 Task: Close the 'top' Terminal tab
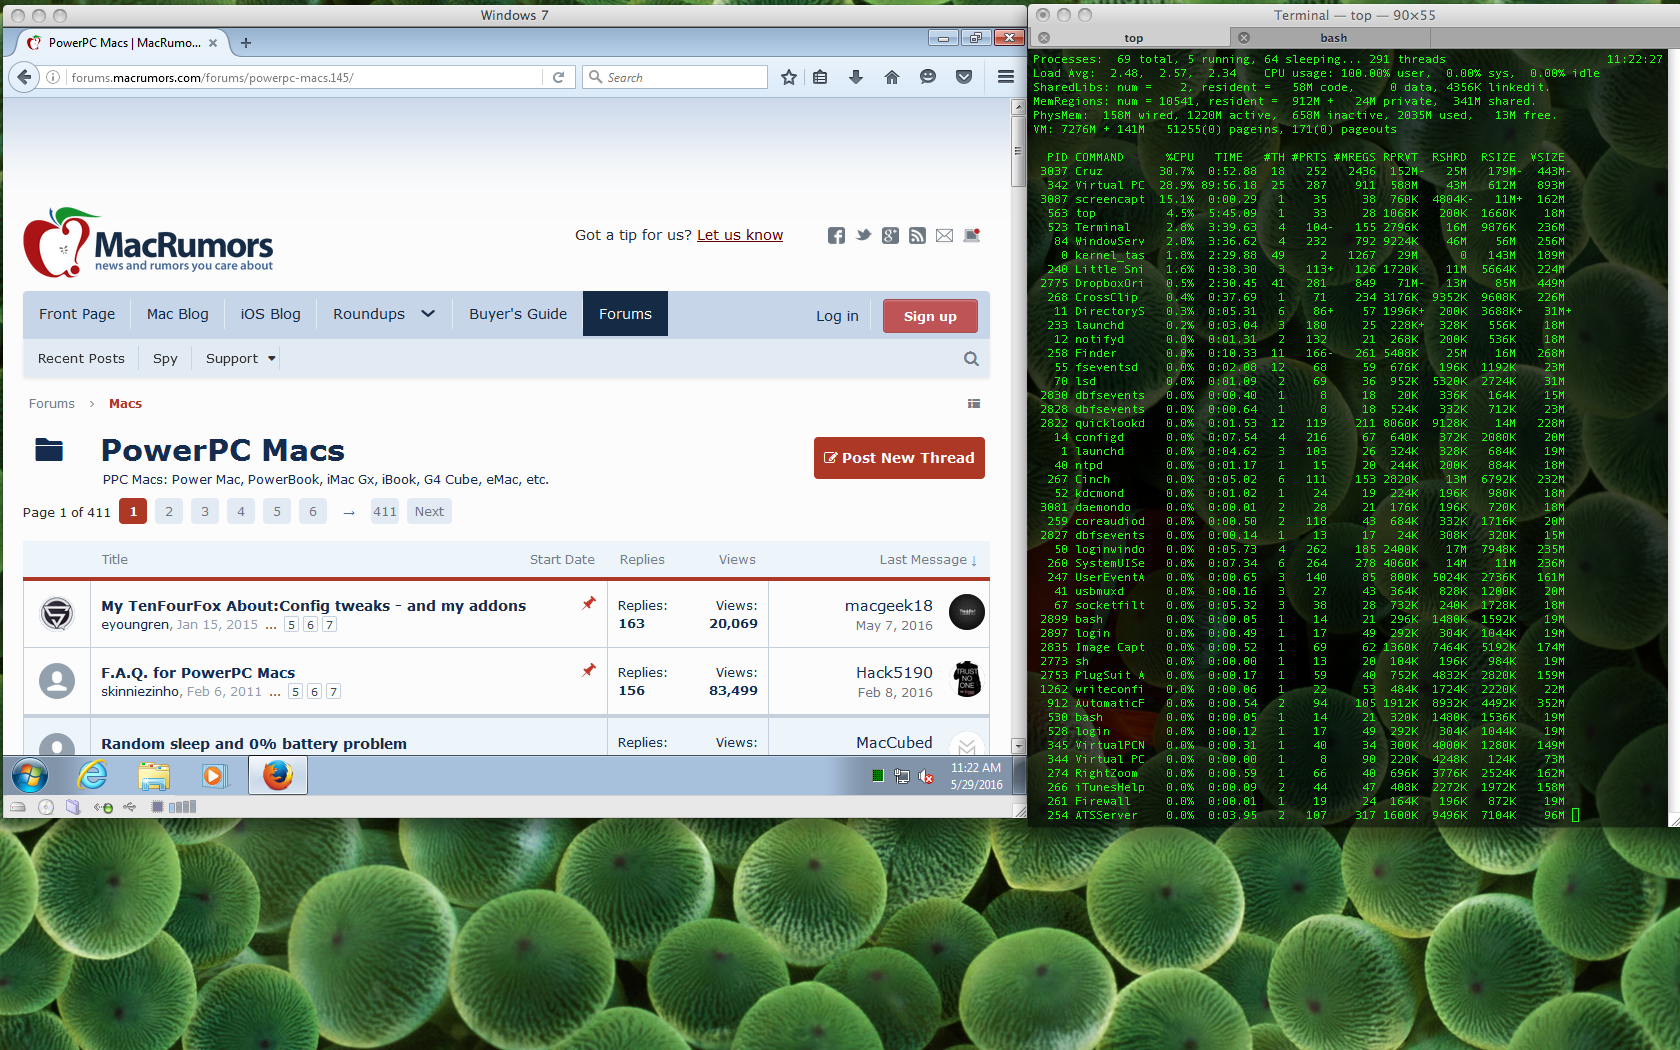coord(1044,38)
